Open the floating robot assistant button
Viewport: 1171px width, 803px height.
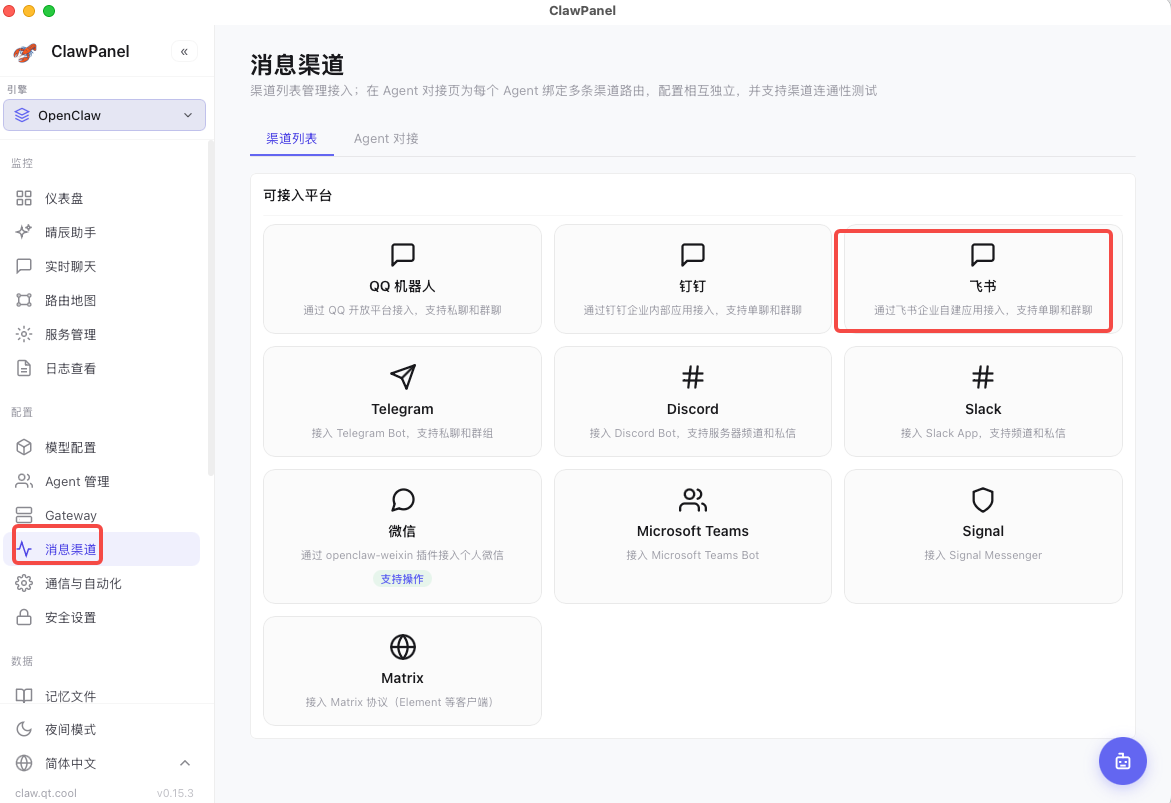pyautogui.click(x=1122, y=761)
